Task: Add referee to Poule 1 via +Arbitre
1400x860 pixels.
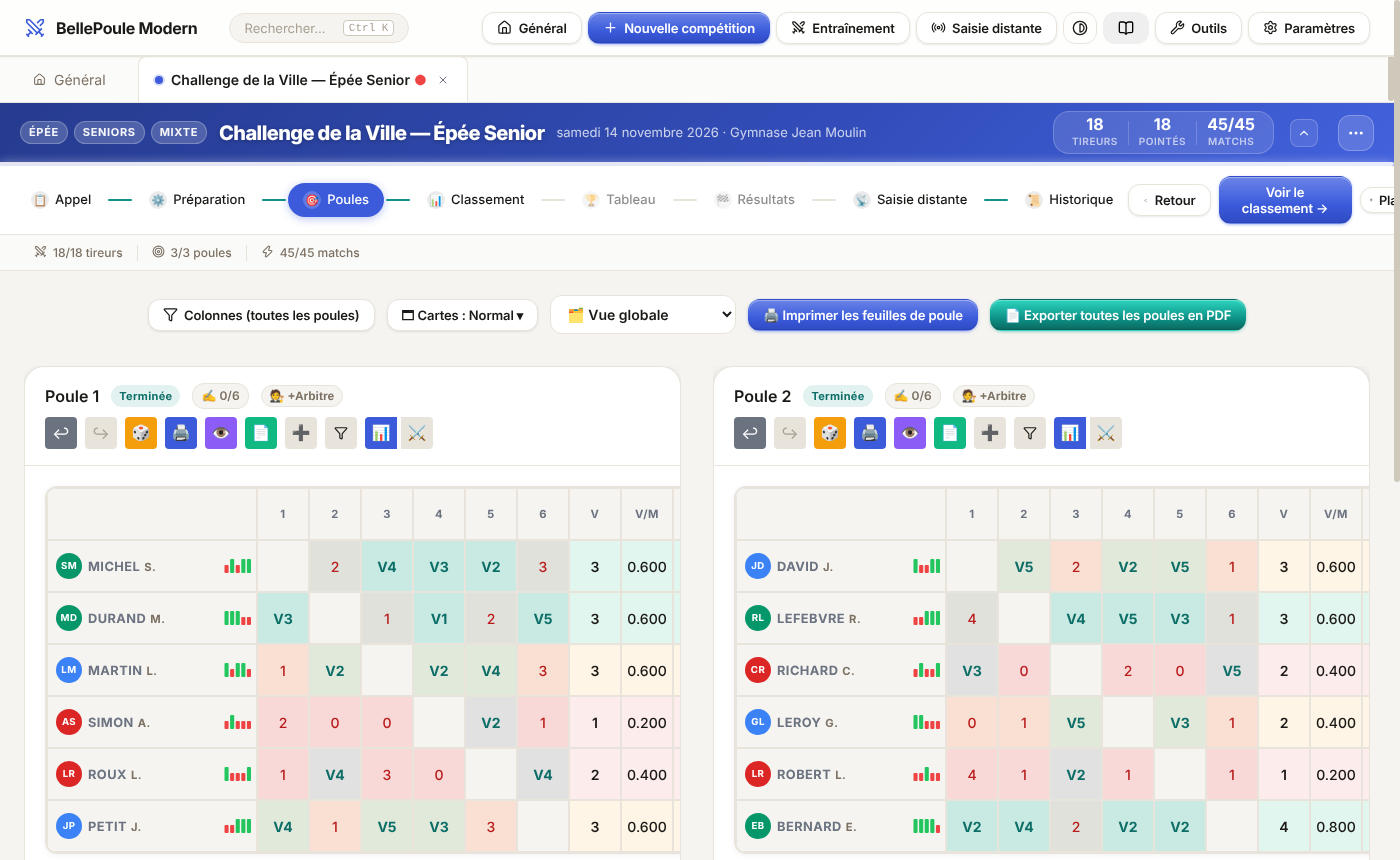Action: [x=302, y=396]
